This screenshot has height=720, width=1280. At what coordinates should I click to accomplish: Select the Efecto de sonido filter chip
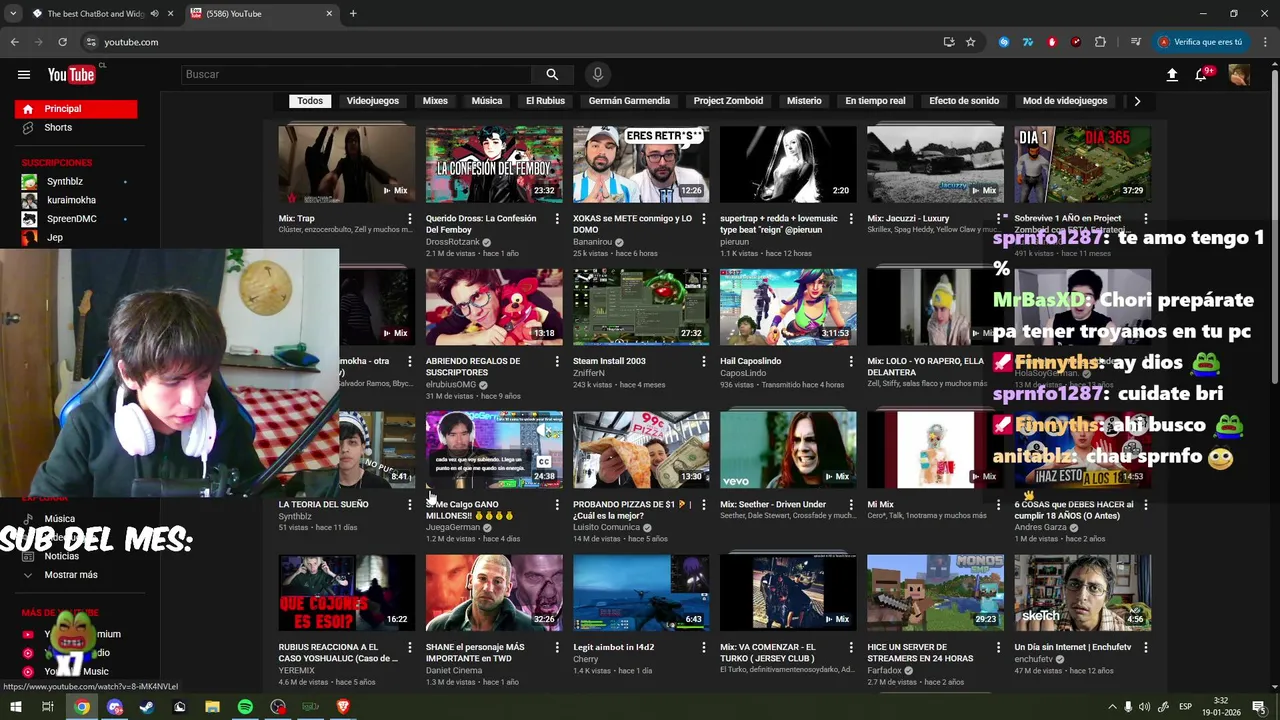(x=964, y=101)
